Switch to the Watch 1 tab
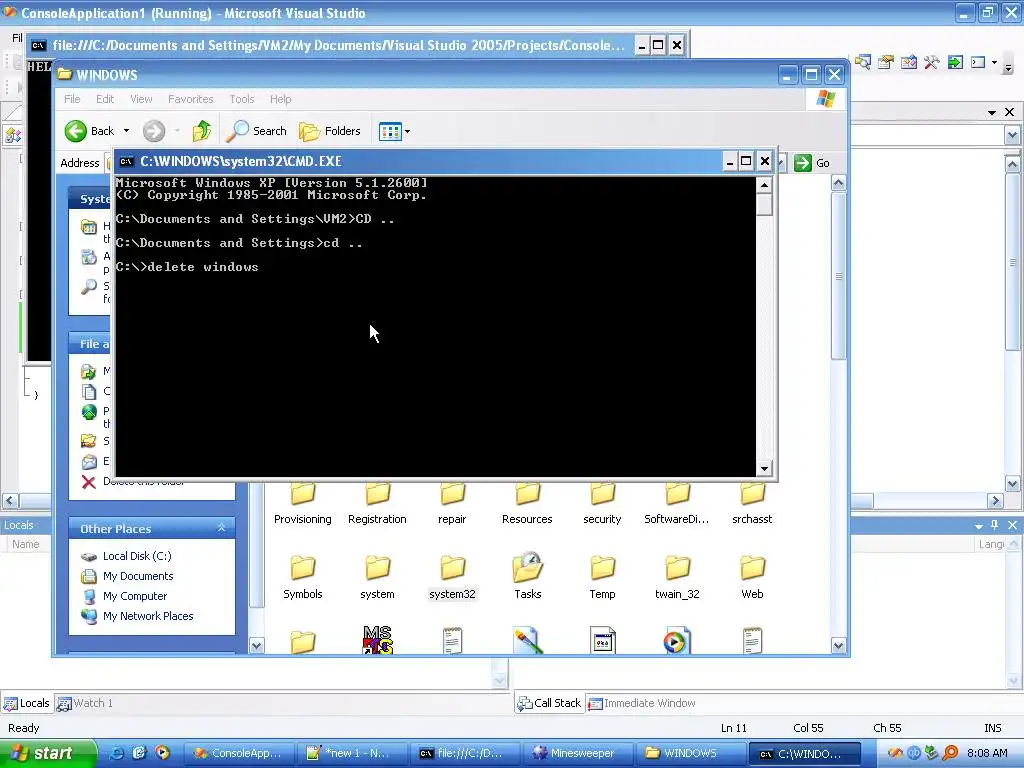 pyautogui.click(x=85, y=703)
